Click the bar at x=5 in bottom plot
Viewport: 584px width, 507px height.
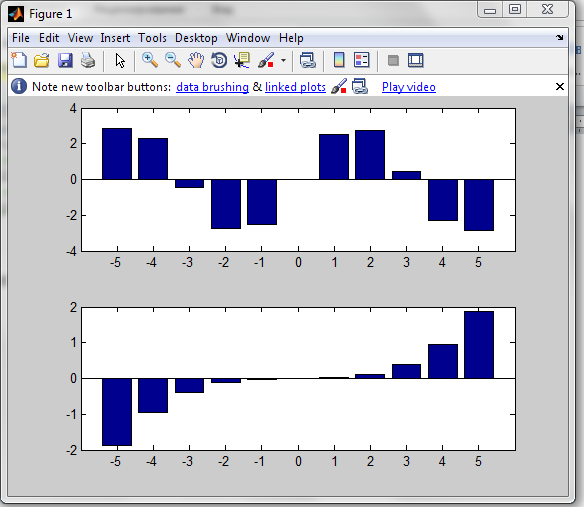coord(479,345)
